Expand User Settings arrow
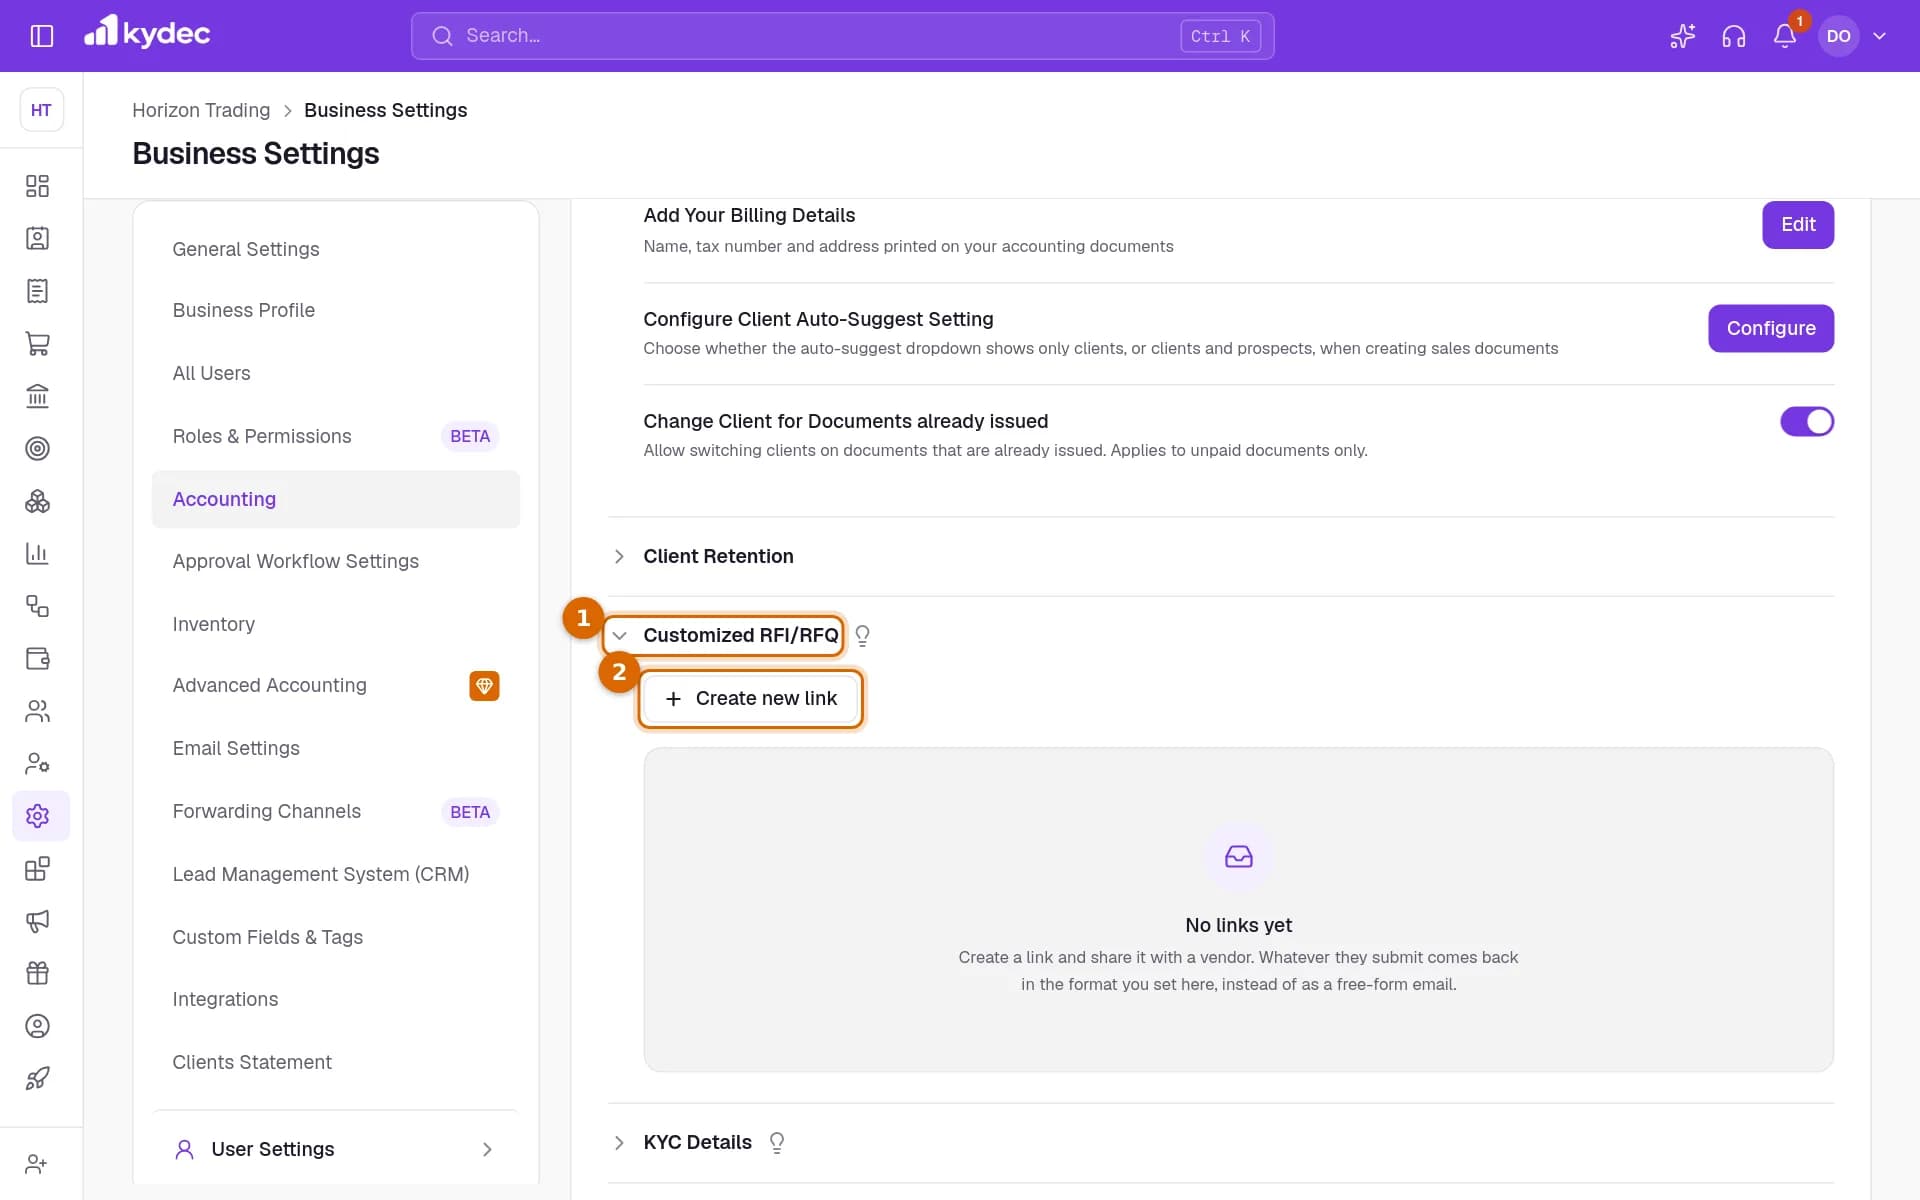The width and height of the screenshot is (1920, 1200). tap(487, 1149)
